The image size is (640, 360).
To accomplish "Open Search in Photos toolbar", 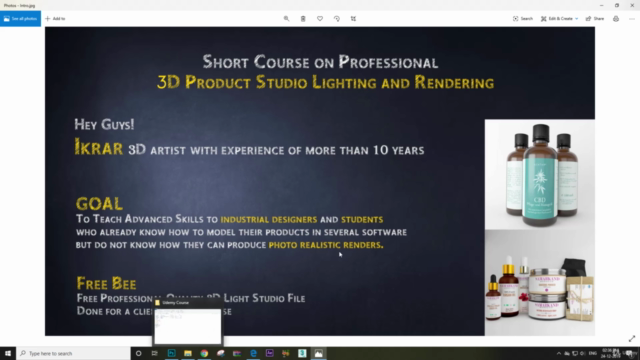I will click(x=523, y=19).
